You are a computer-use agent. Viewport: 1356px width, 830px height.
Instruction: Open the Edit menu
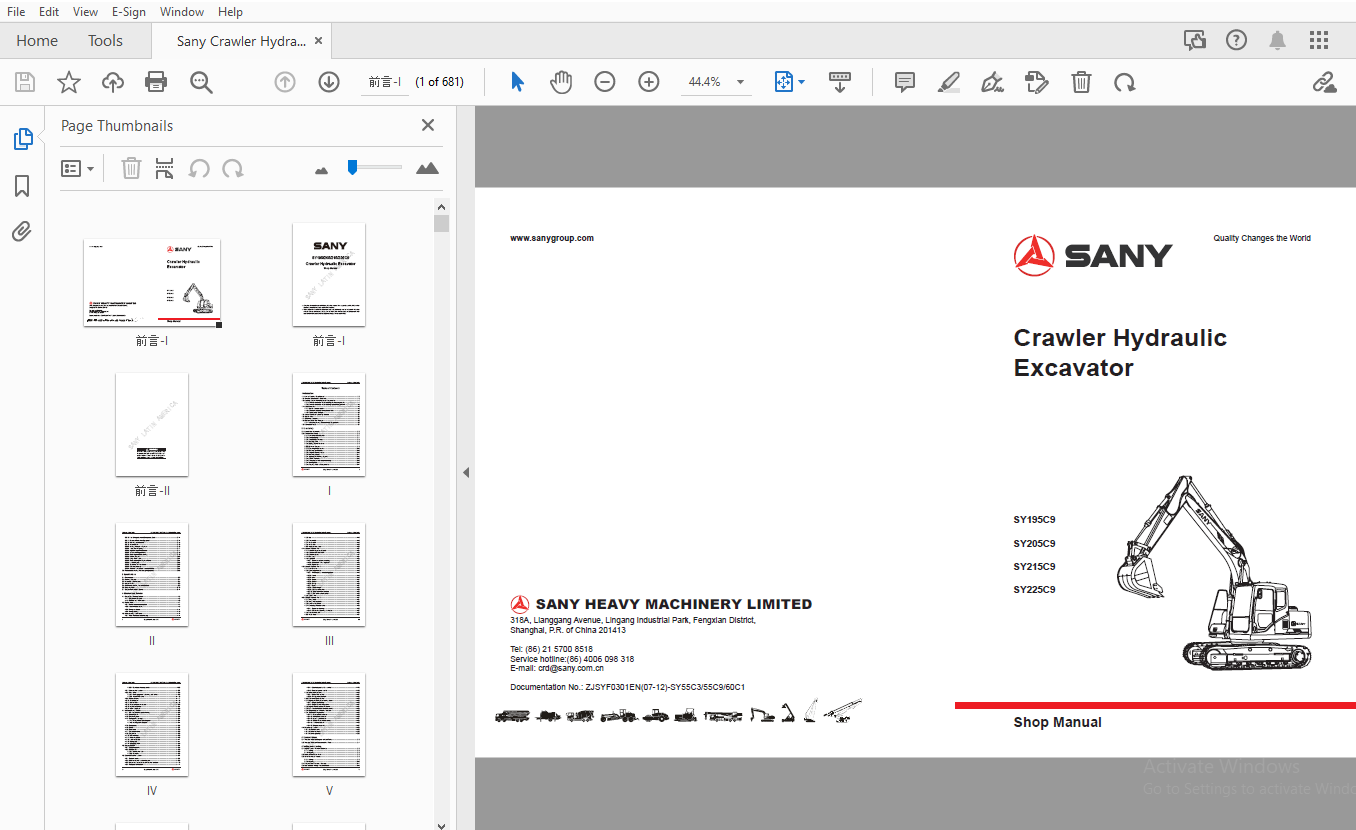[x=49, y=11]
